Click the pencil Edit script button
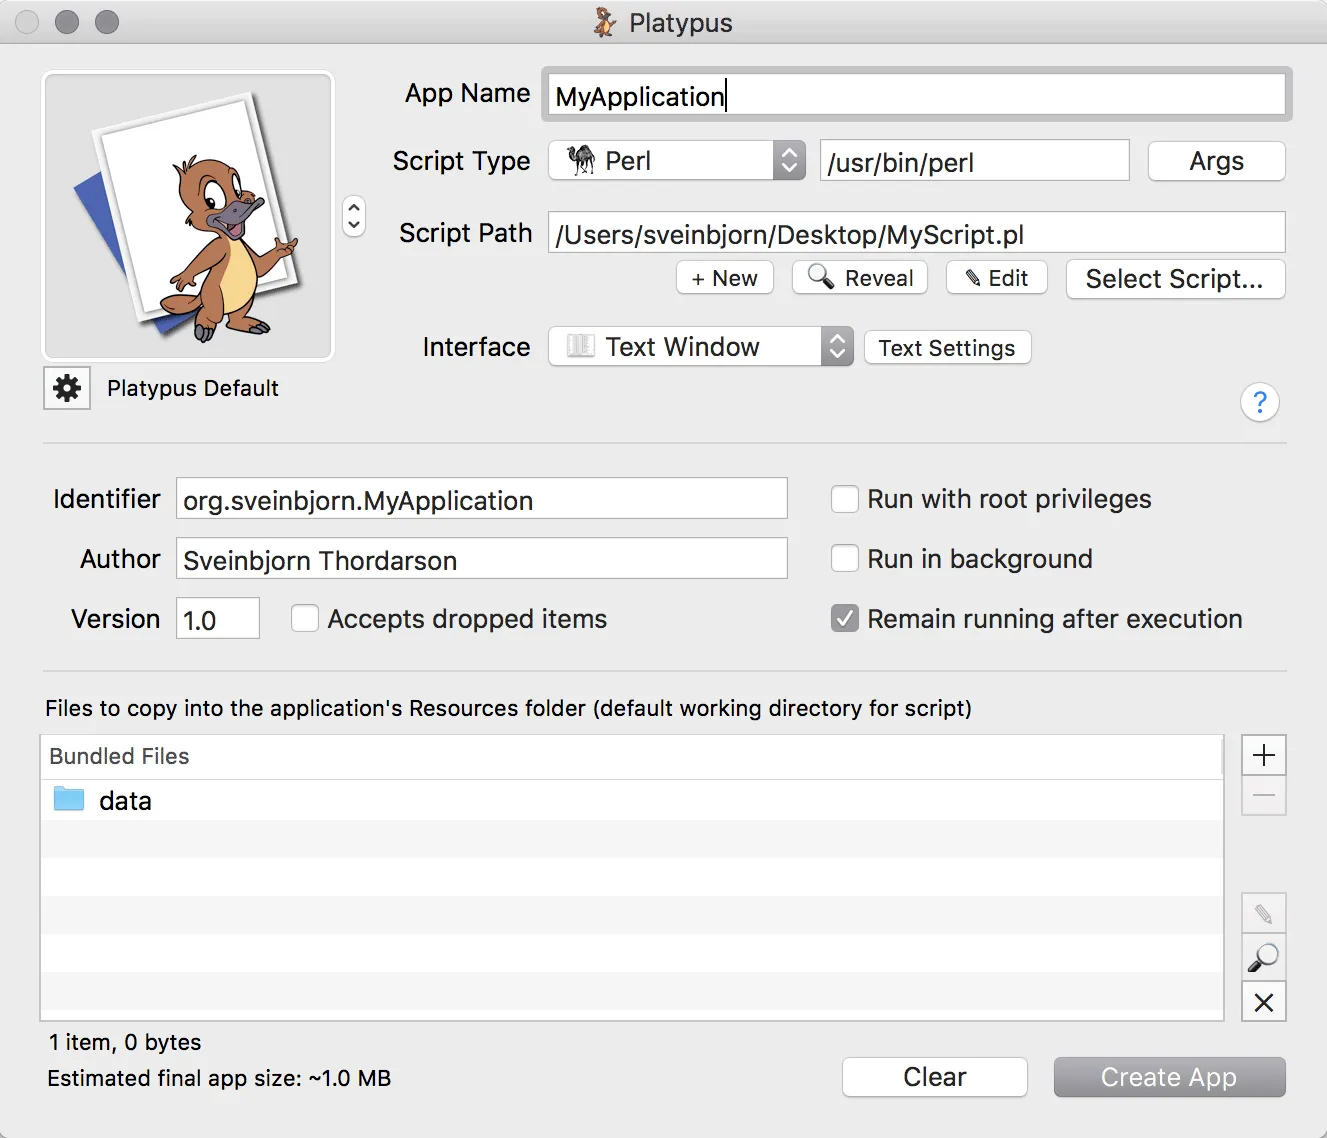The width and height of the screenshot is (1327, 1138). tap(997, 278)
